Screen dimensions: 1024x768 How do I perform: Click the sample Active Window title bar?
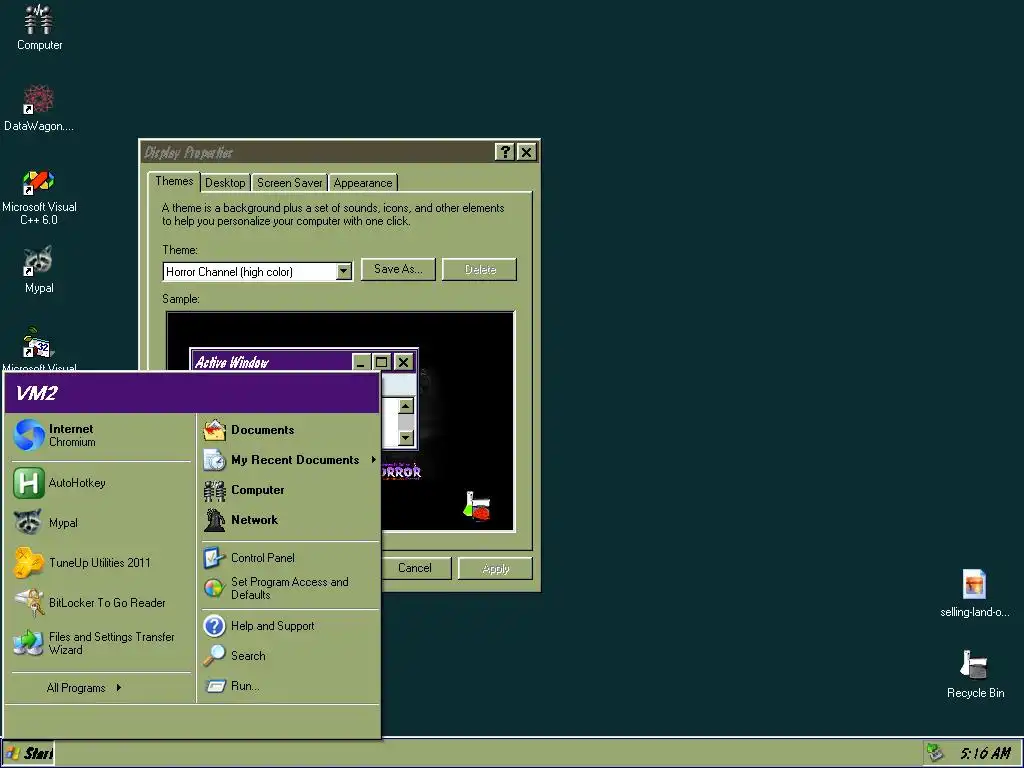272,362
